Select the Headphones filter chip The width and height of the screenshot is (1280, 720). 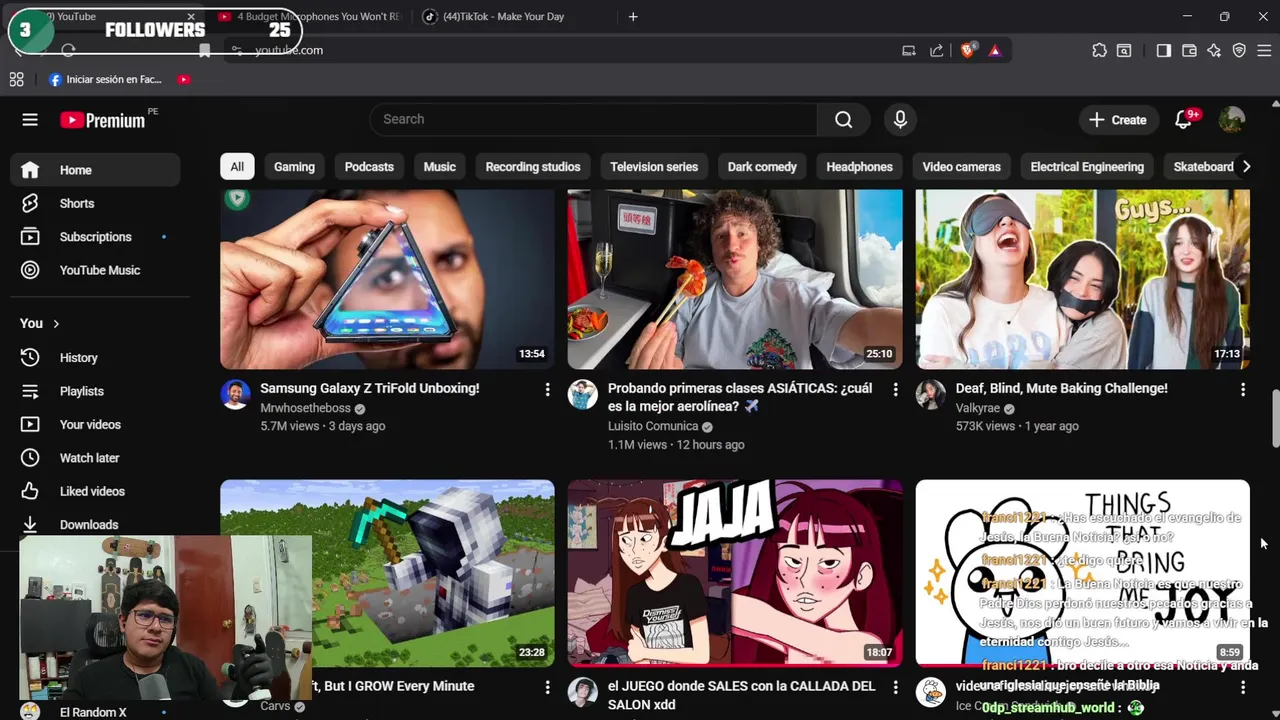tap(859, 167)
